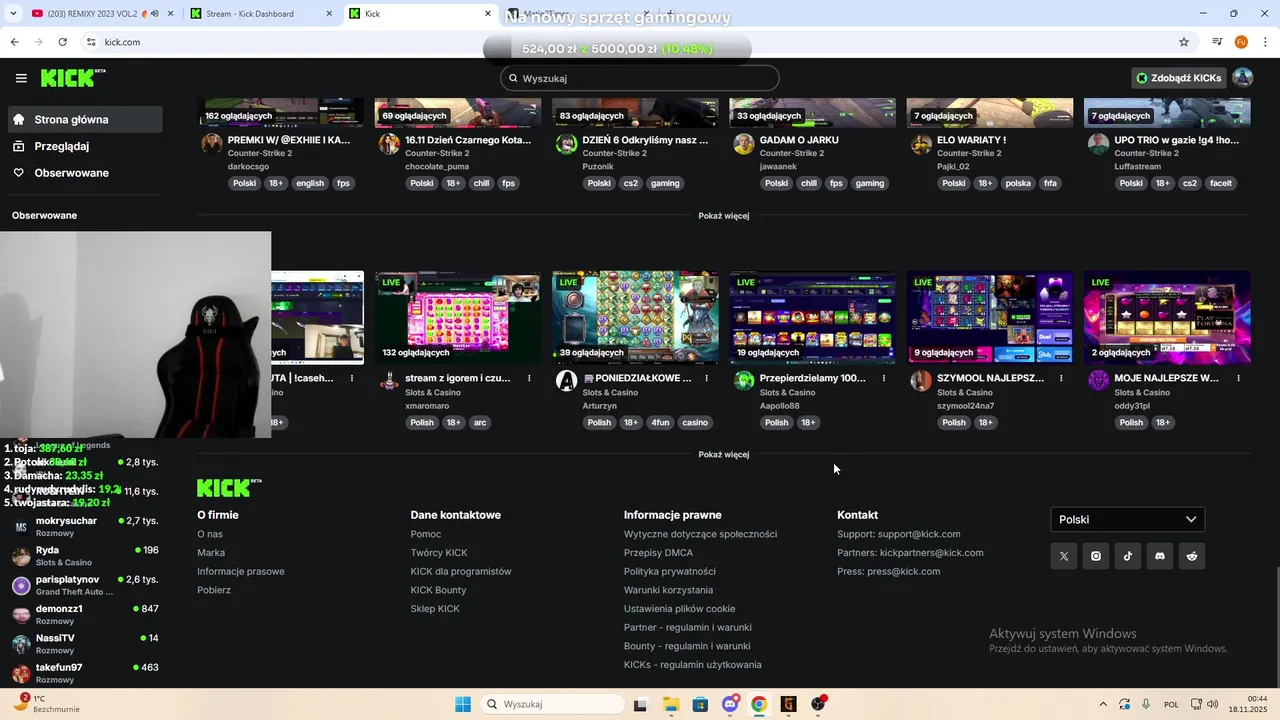Click the Arturzyn channel avatar

[567, 381]
